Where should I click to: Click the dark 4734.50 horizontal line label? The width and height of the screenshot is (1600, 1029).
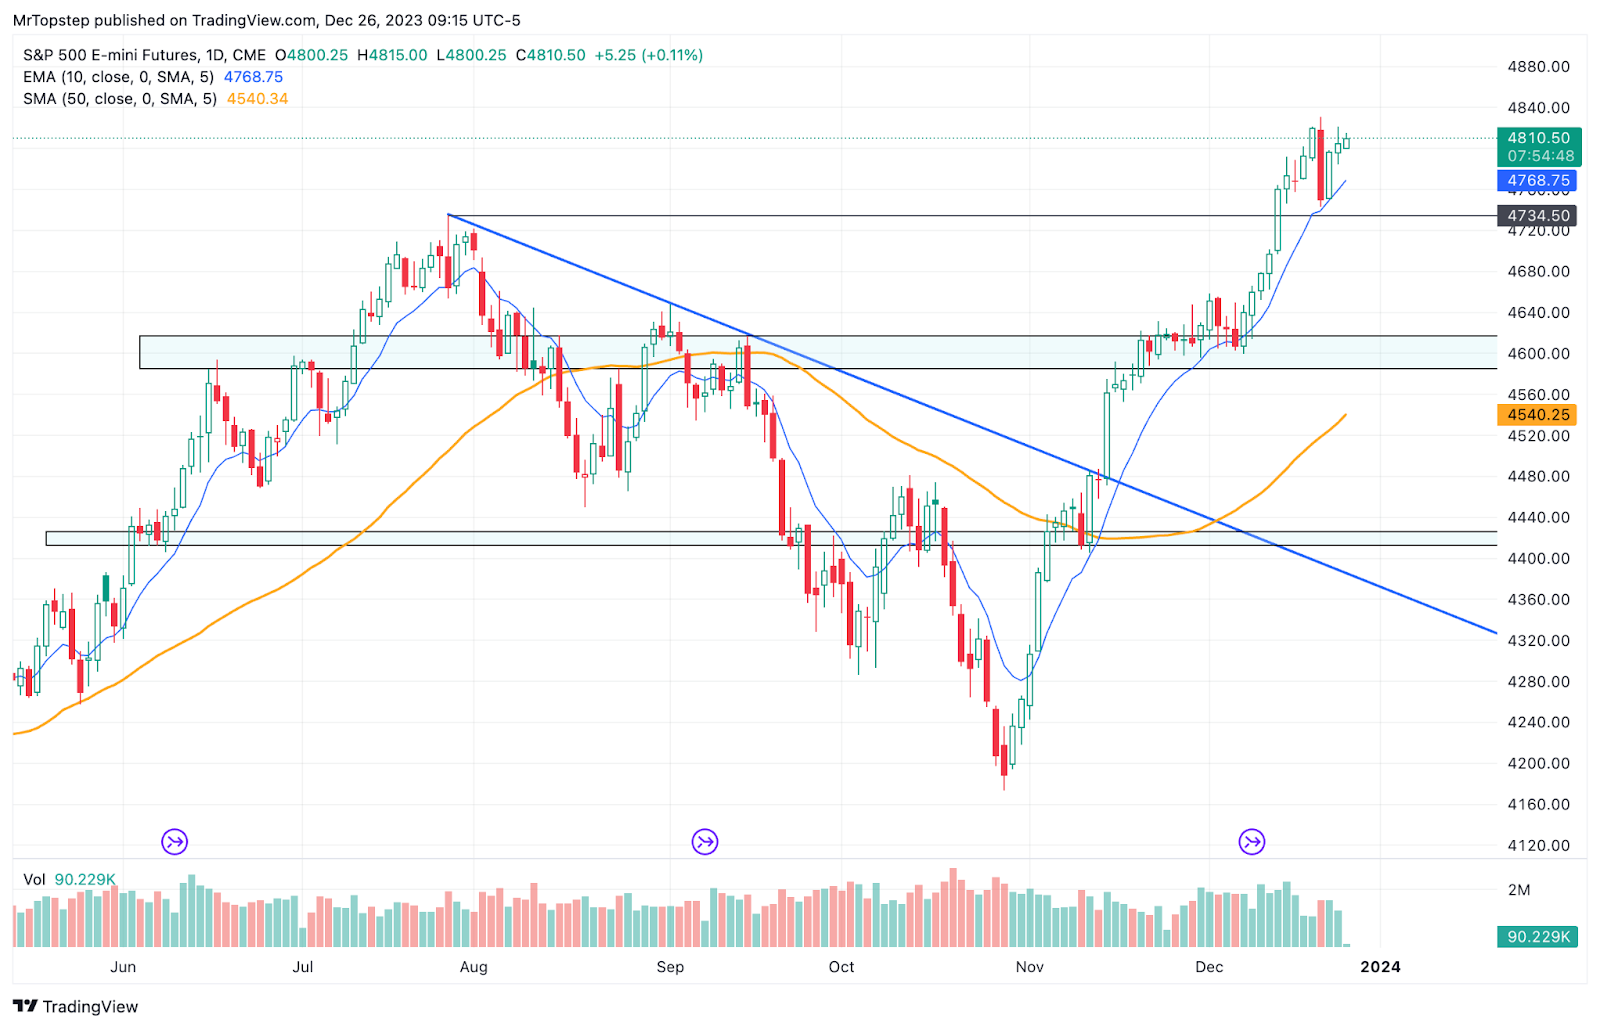pos(1538,215)
